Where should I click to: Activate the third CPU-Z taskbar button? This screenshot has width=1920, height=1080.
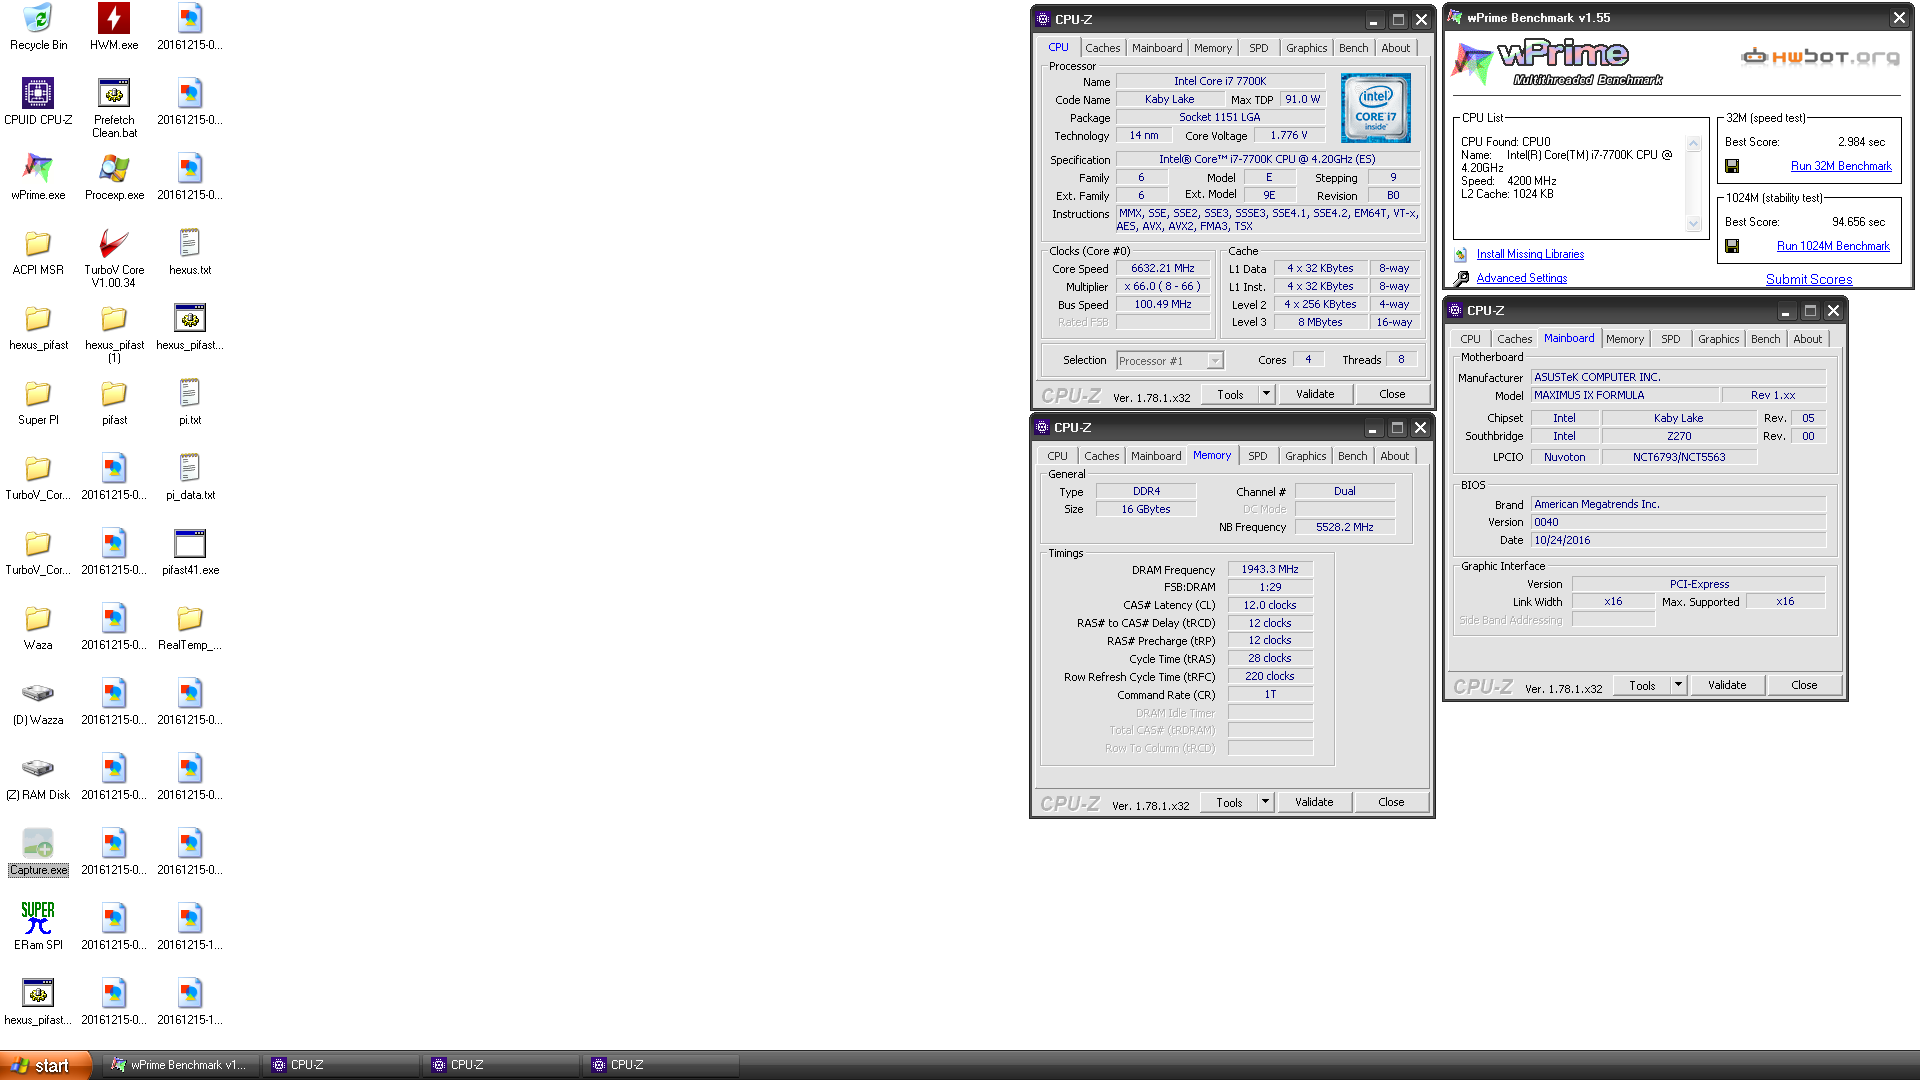point(660,1065)
